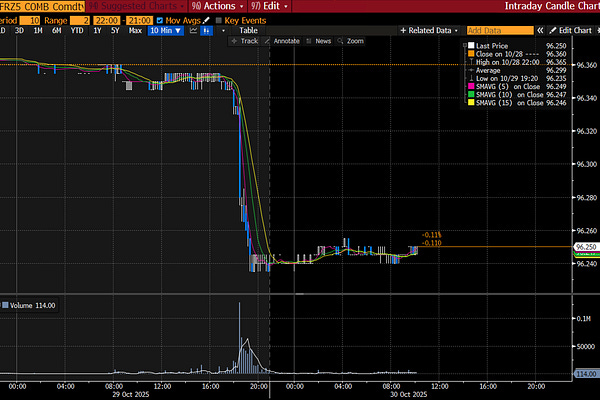Viewport: 600px width, 400px height.
Task: Show News overlay on chart
Action: [319, 41]
